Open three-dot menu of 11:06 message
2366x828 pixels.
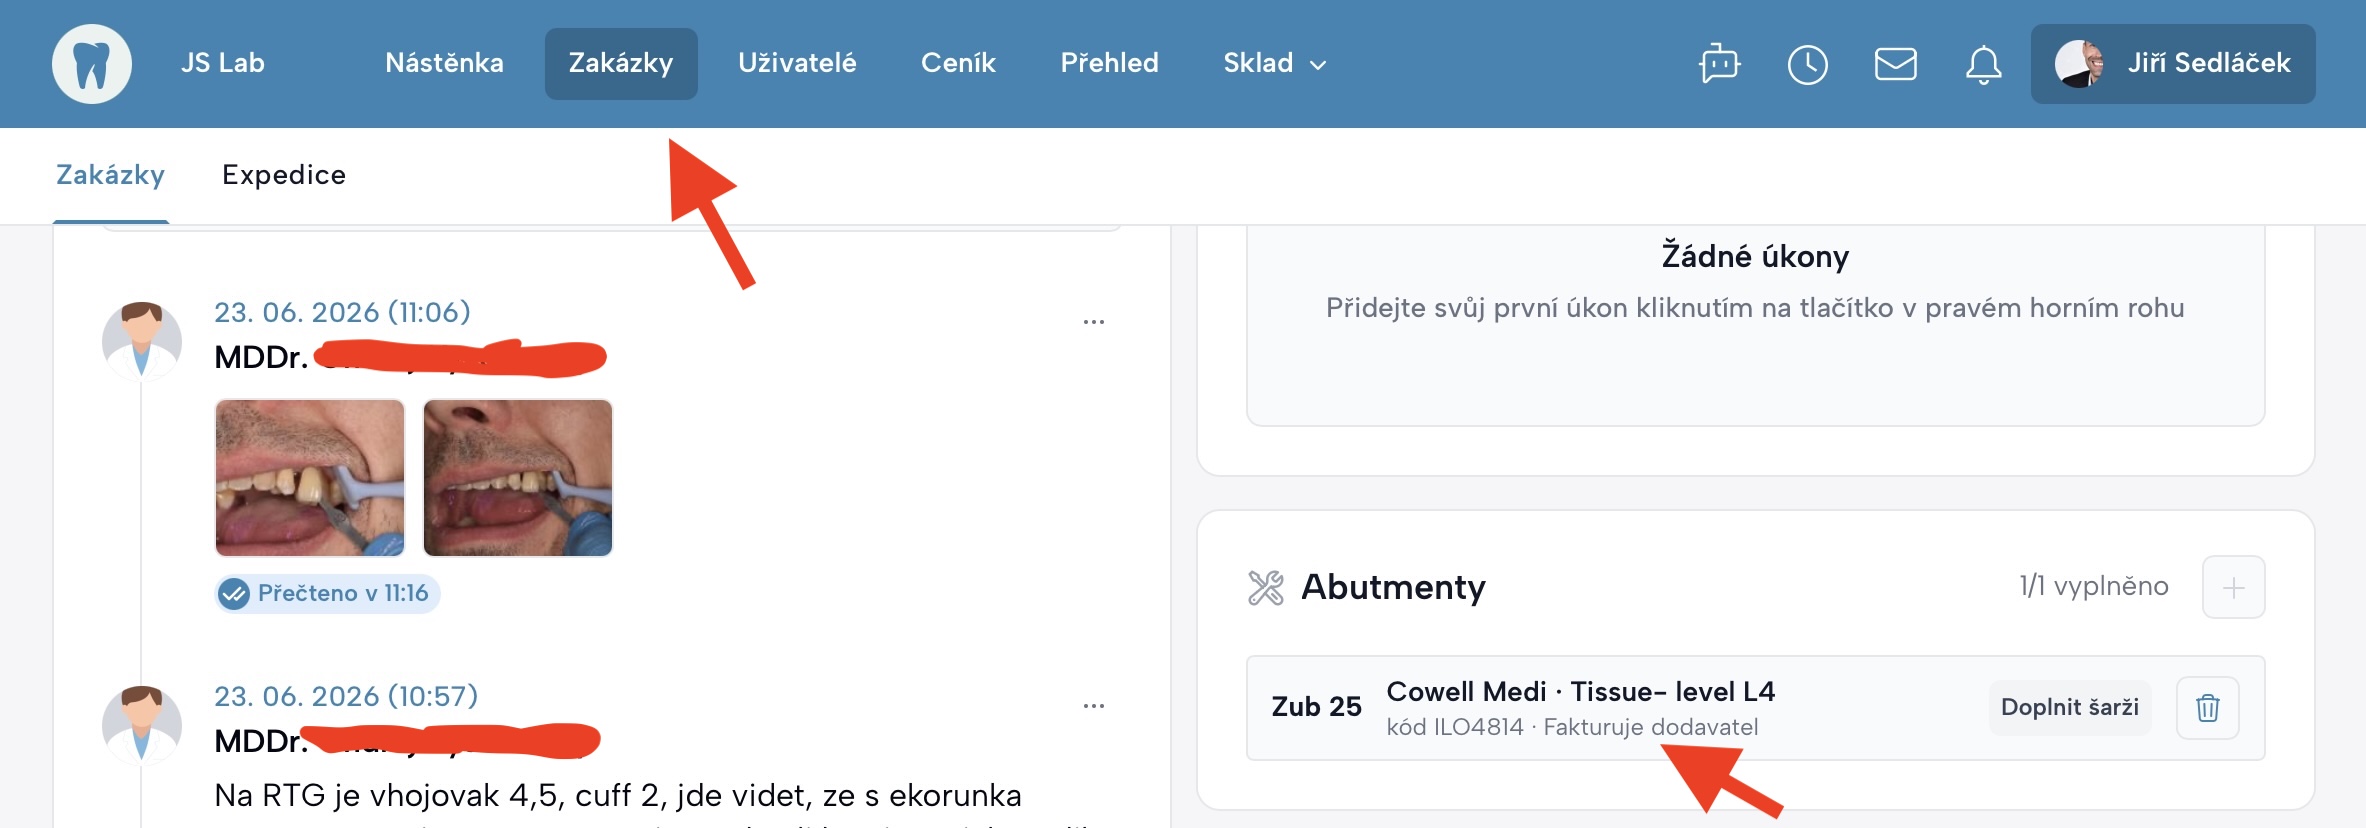click(x=1093, y=322)
